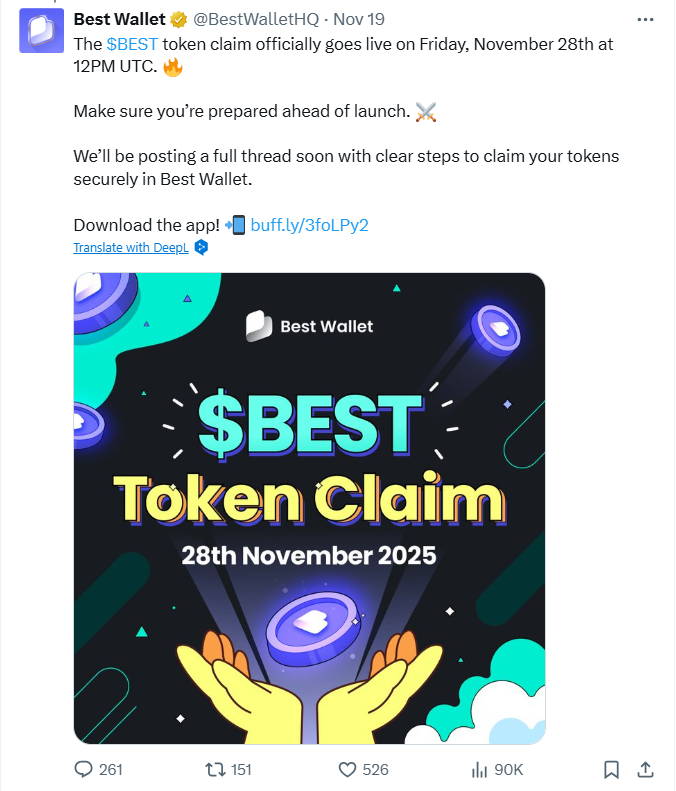Screen dimensions: 676x791
Task: Like the post with heart icon
Action: [x=347, y=769]
